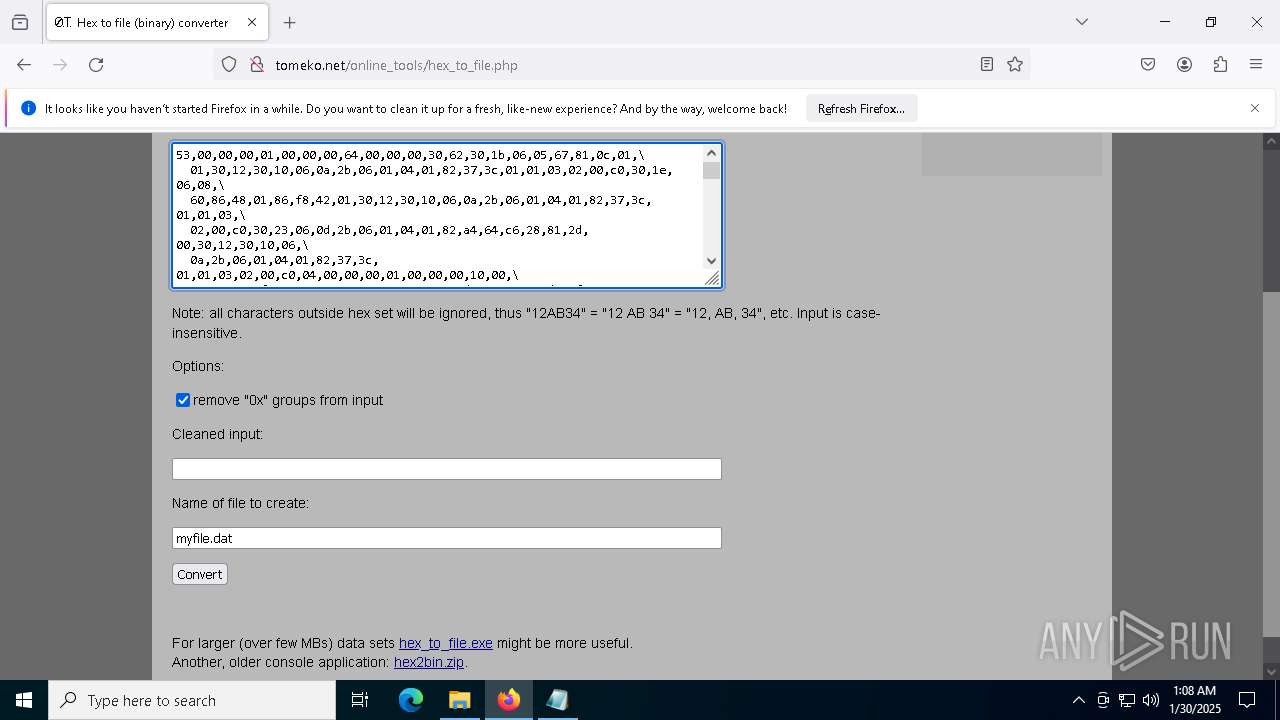
Task: Click the volume speaker tray icon
Action: click(x=1151, y=700)
